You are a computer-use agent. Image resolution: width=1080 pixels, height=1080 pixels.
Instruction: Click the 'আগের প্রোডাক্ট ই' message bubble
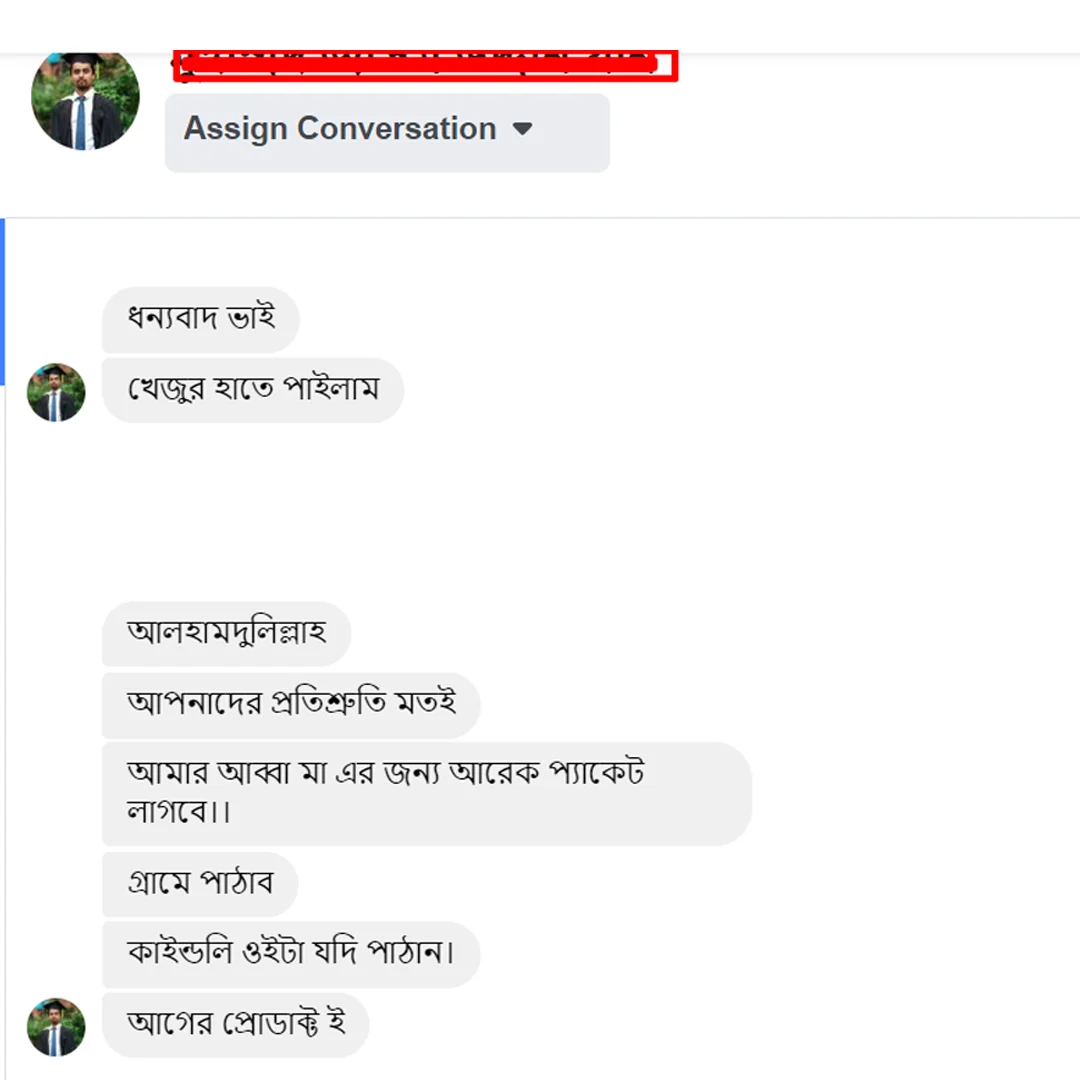coord(235,1024)
